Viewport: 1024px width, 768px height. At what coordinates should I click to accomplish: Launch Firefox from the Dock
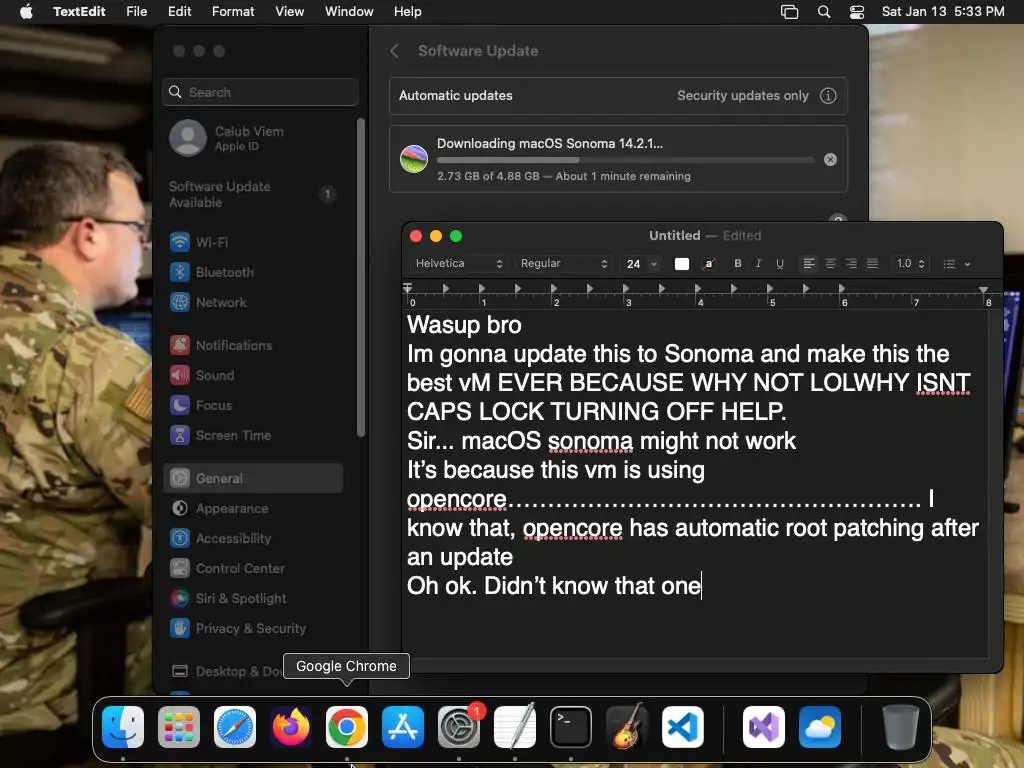(291, 727)
